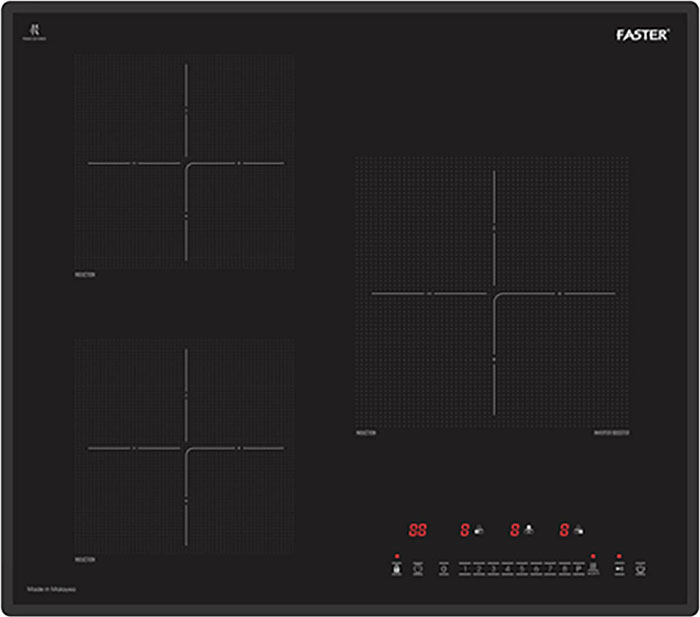Set power slider to level 5

pos(522,568)
